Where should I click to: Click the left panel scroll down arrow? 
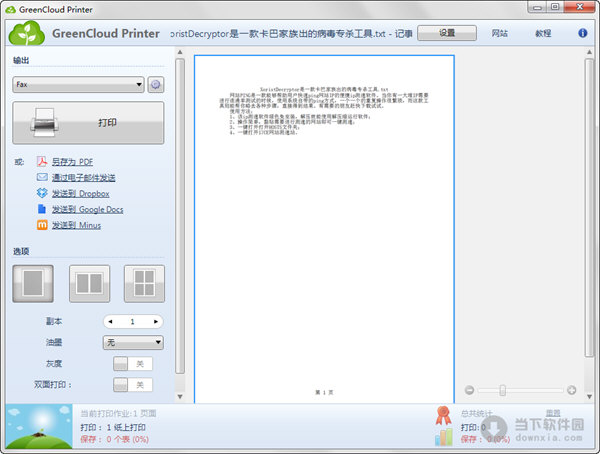(180, 397)
